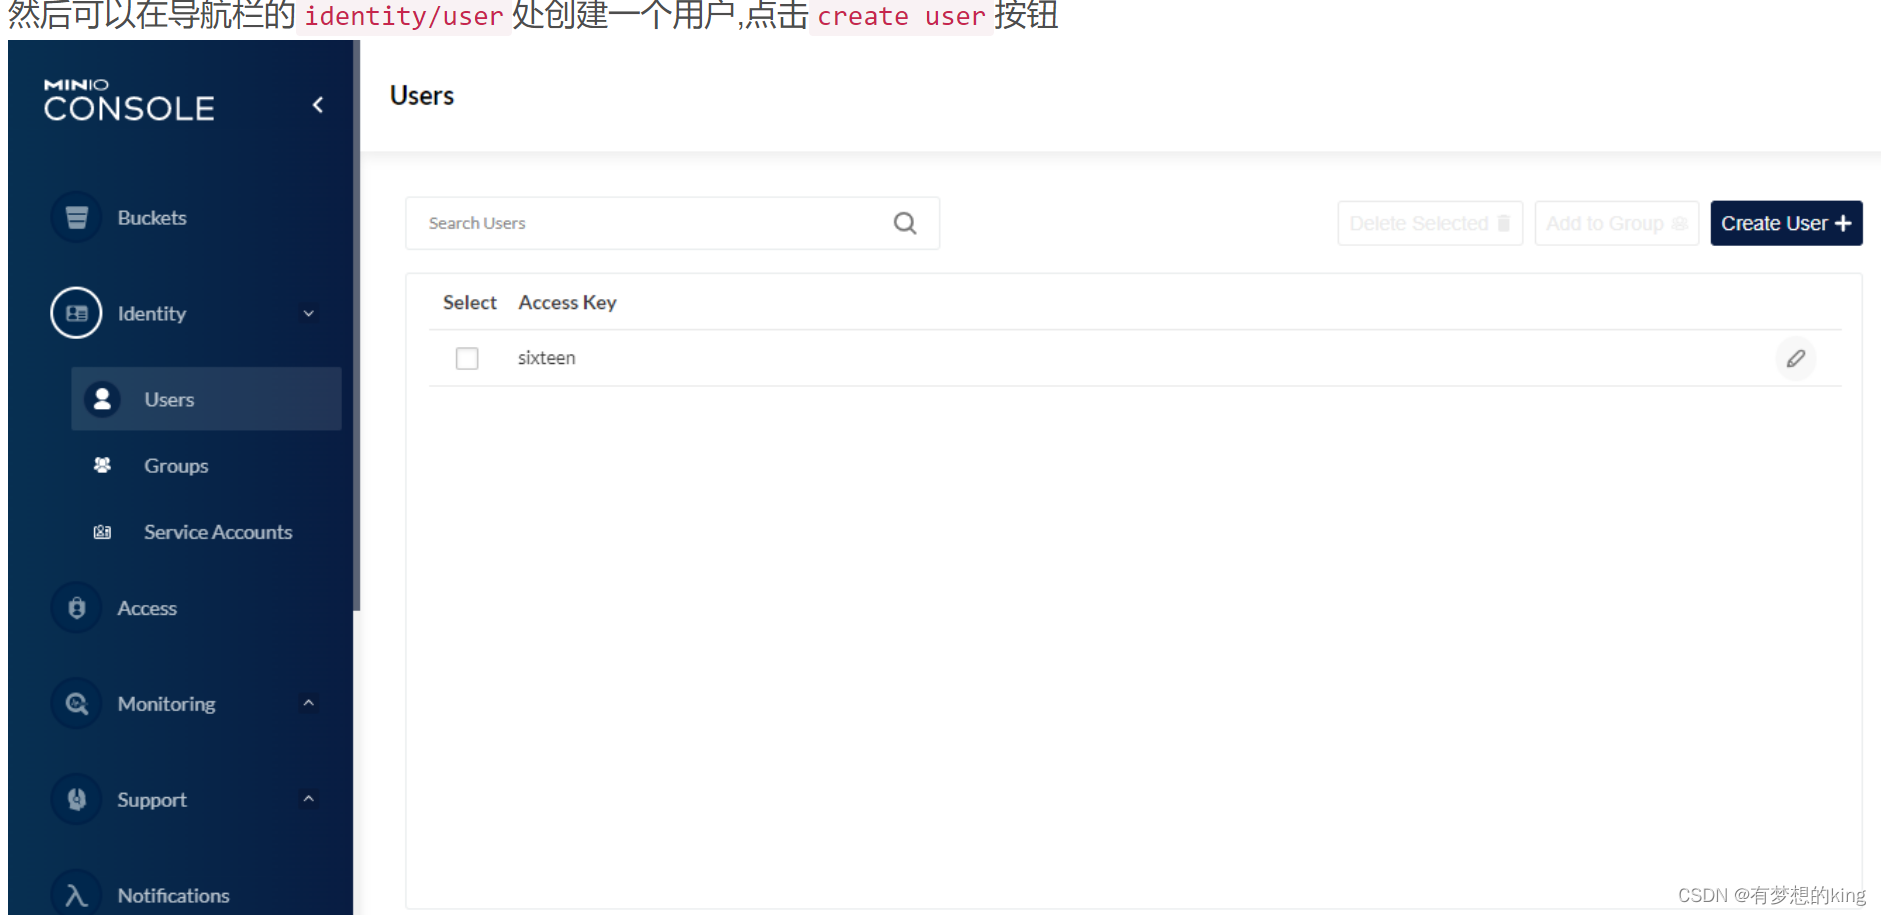Edit user sixteen with the pencil icon

[x=1796, y=358]
